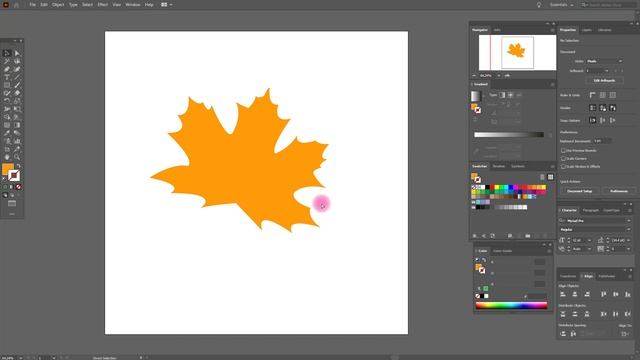640x360 pixels.
Task: Switch to the Paragraph tab
Action: pos(590,210)
